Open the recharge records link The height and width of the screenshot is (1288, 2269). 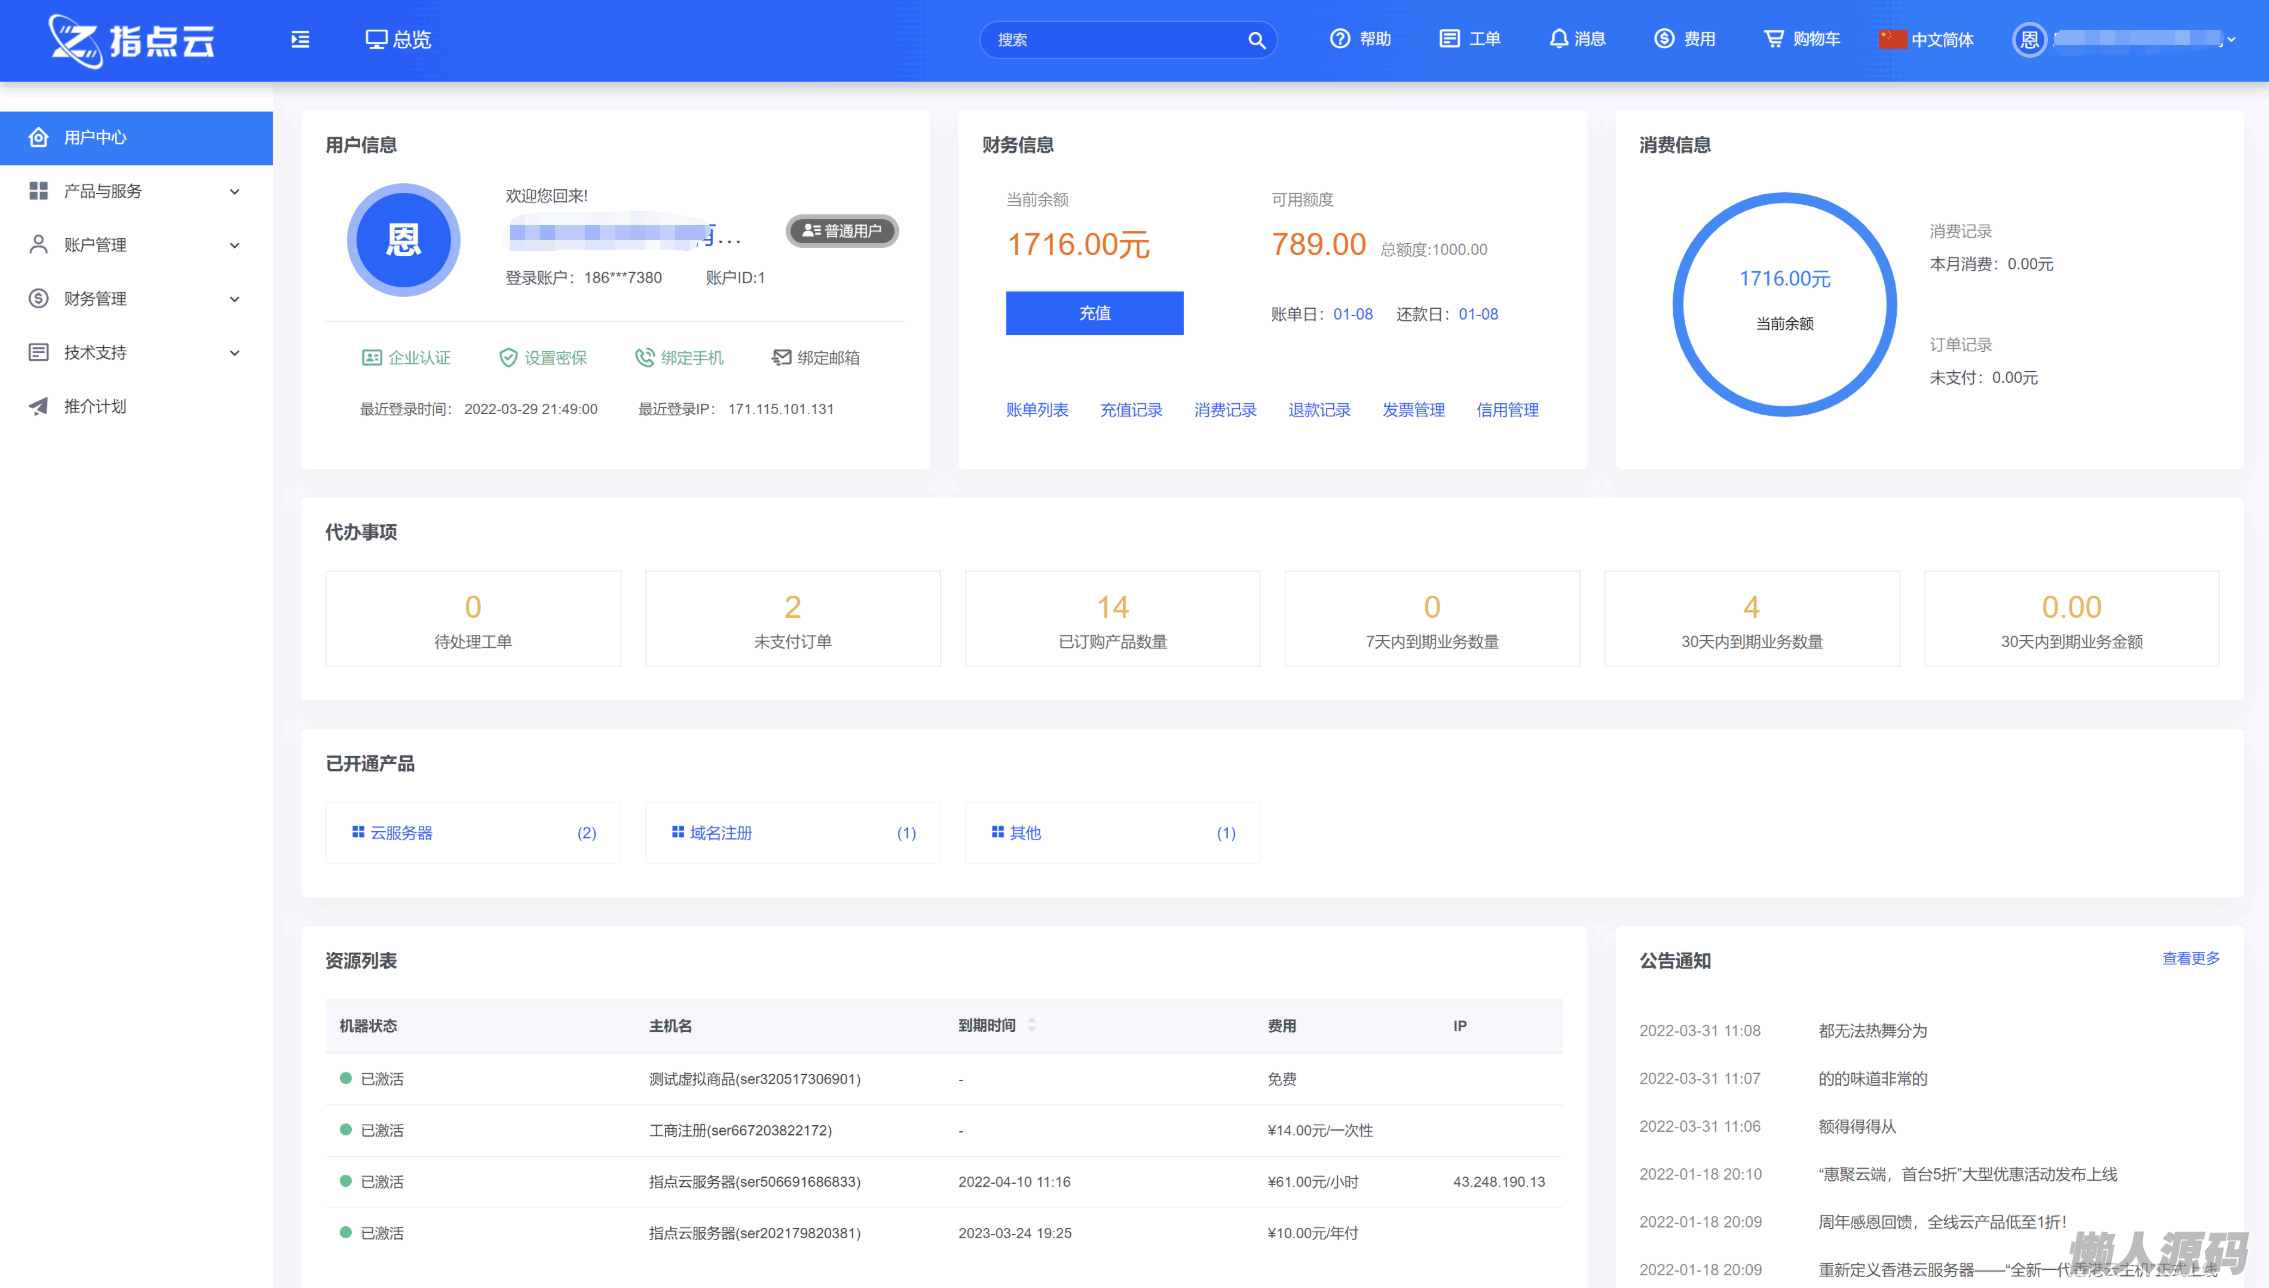click(x=1131, y=410)
